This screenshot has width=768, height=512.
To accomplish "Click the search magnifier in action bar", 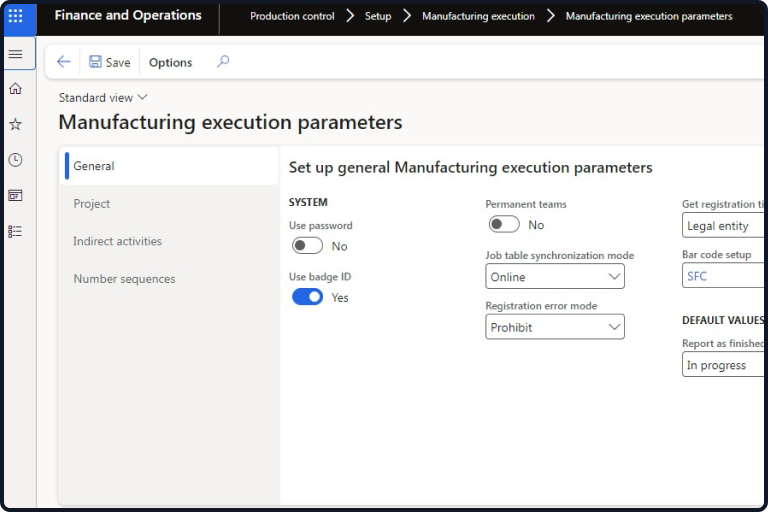I will click(x=223, y=62).
